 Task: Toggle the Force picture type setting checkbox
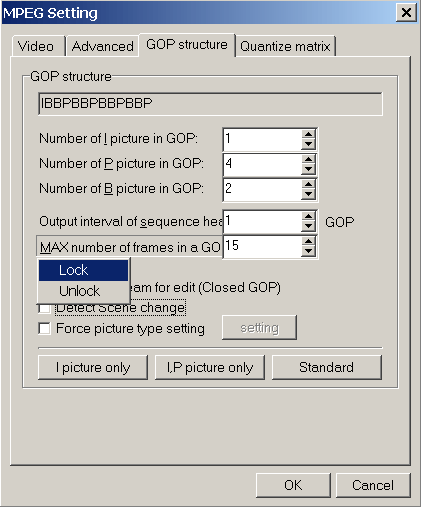click(x=44, y=328)
